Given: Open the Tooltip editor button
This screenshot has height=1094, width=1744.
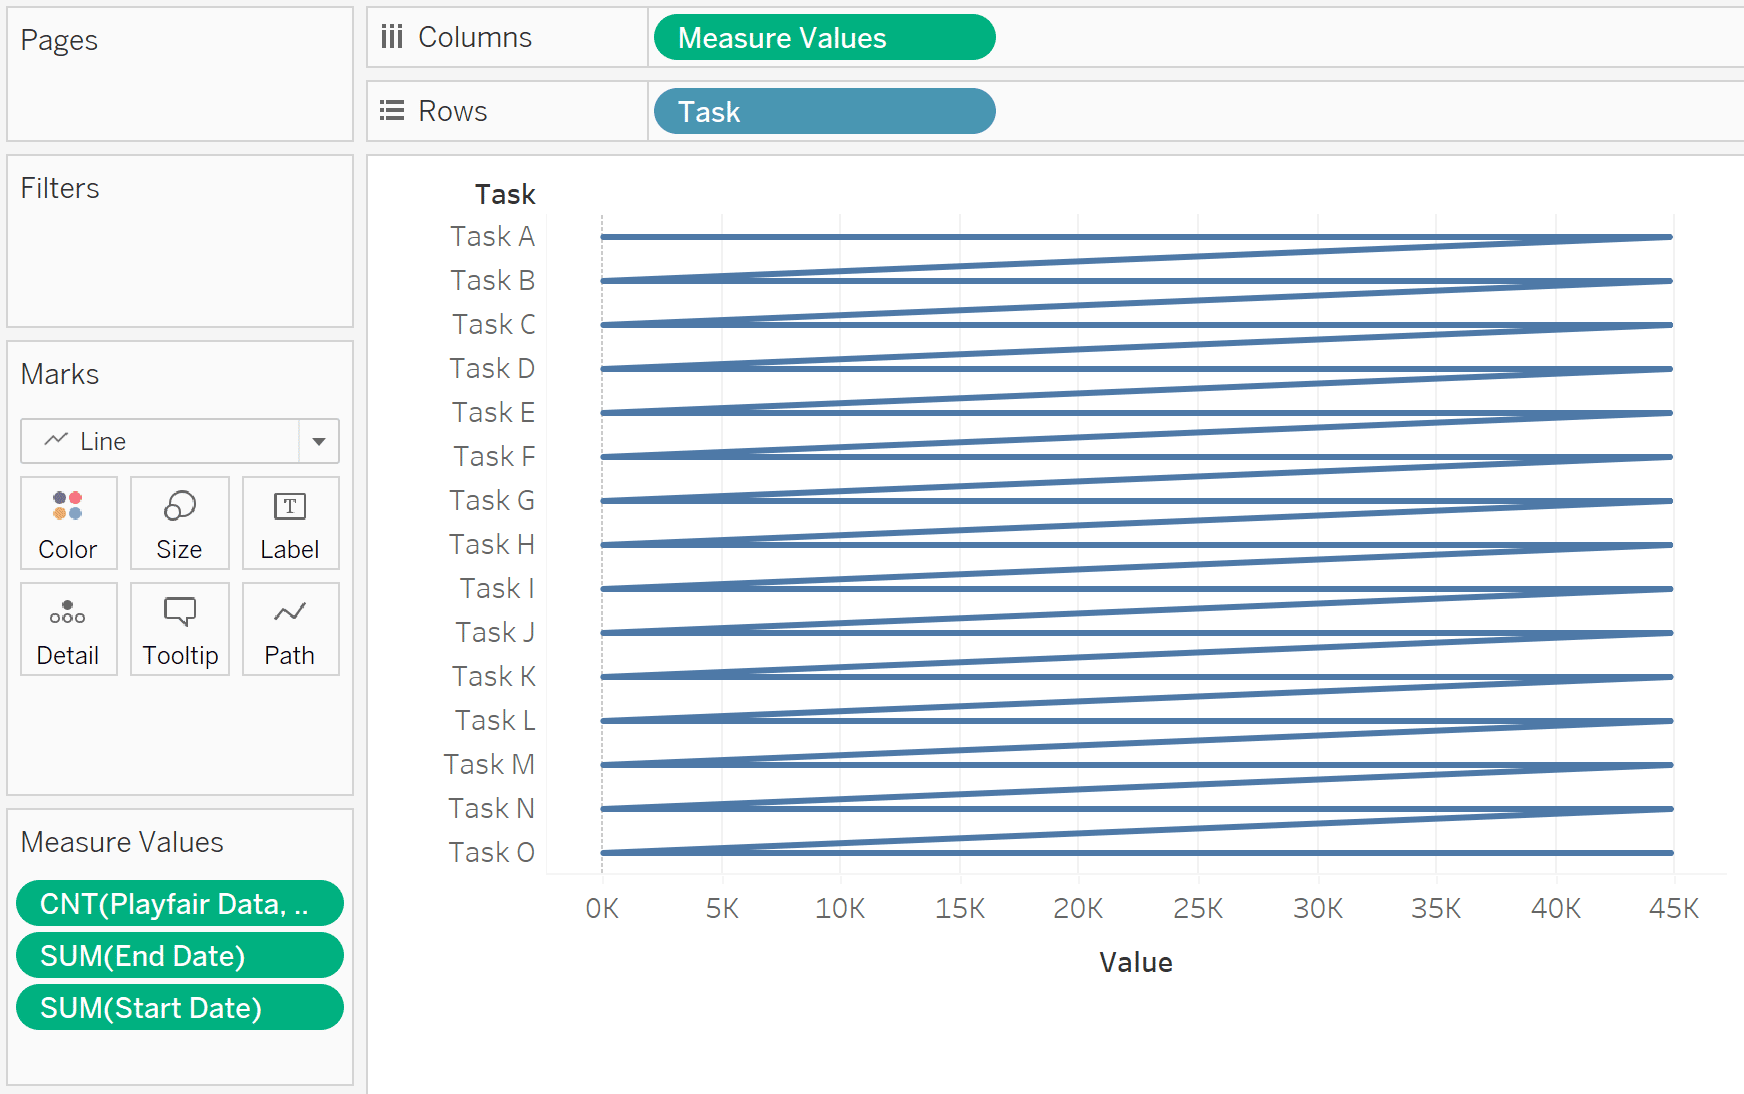Looking at the screenshot, I should (x=180, y=629).
